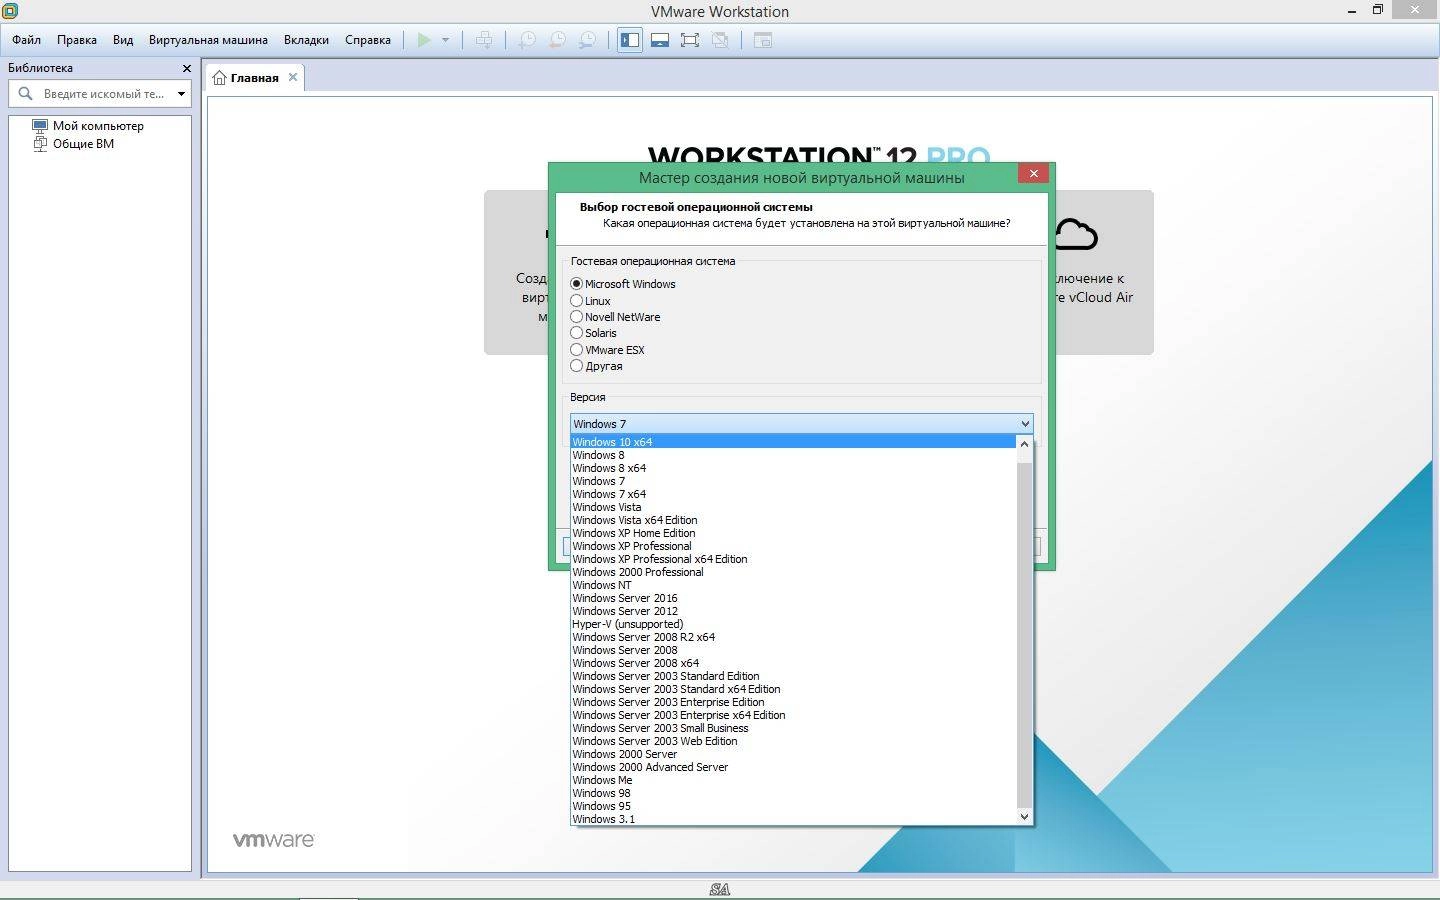Collapse the Версия combo box showing Windows 7

(801, 424)
